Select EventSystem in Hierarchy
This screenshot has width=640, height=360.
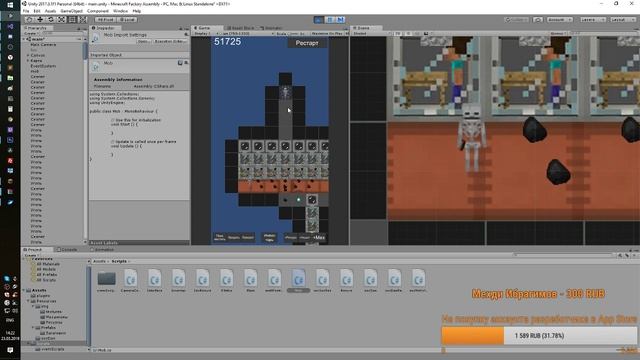43,66
